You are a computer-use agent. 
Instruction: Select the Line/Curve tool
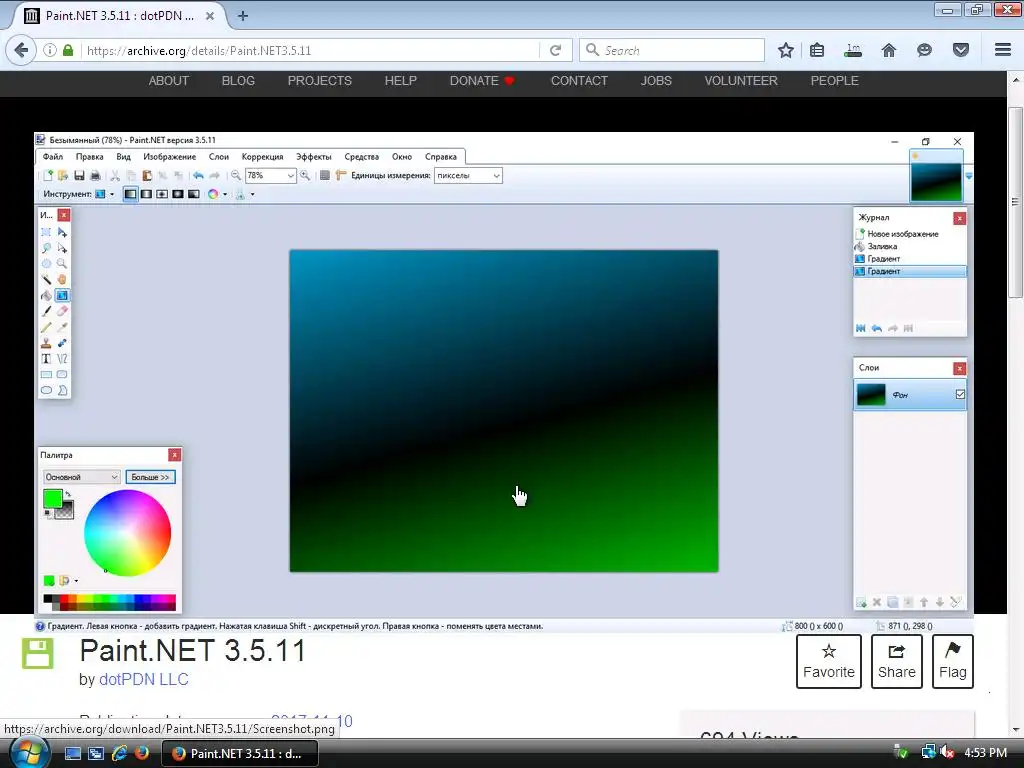[x=62, y=359]
